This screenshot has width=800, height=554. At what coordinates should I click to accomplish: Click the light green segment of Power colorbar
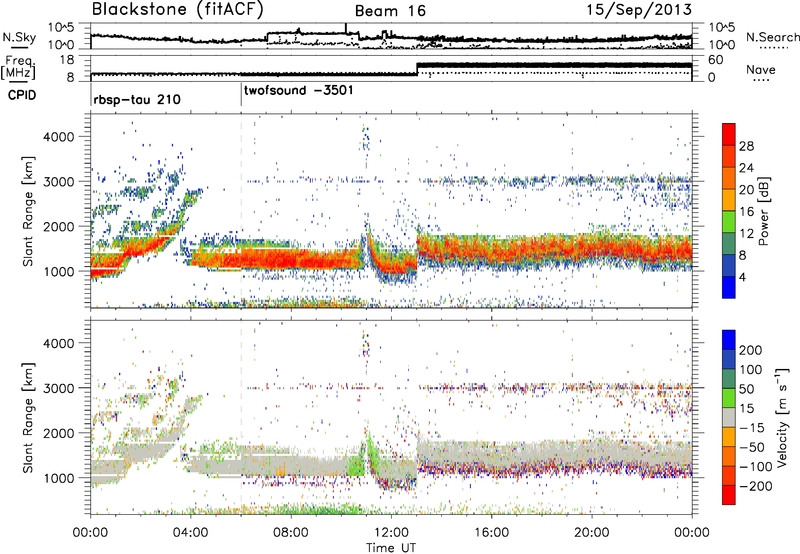pyautogui.click(x=729, y=221)
